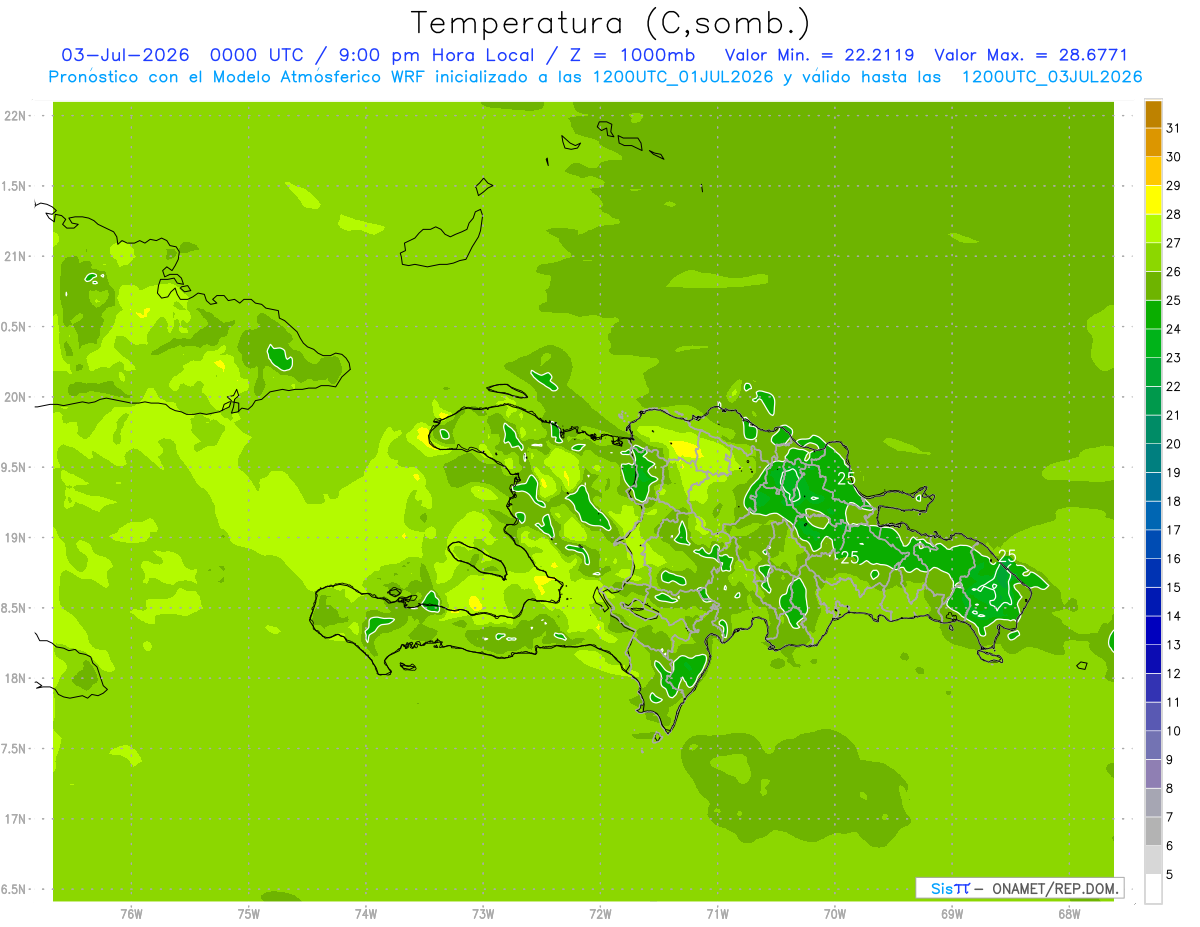Click the green colorbar segment between 24 and 25
The image size is (1200, 927).
tap(1153, 315)
